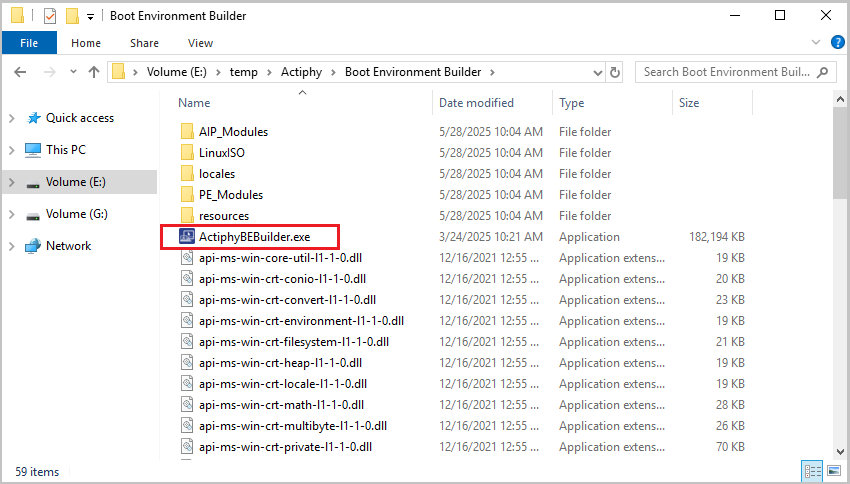Click the api-ms-win-crt-heap-l1-1-0.dll file icon
Screen dimensions: 850x484
tap(187, 363)
